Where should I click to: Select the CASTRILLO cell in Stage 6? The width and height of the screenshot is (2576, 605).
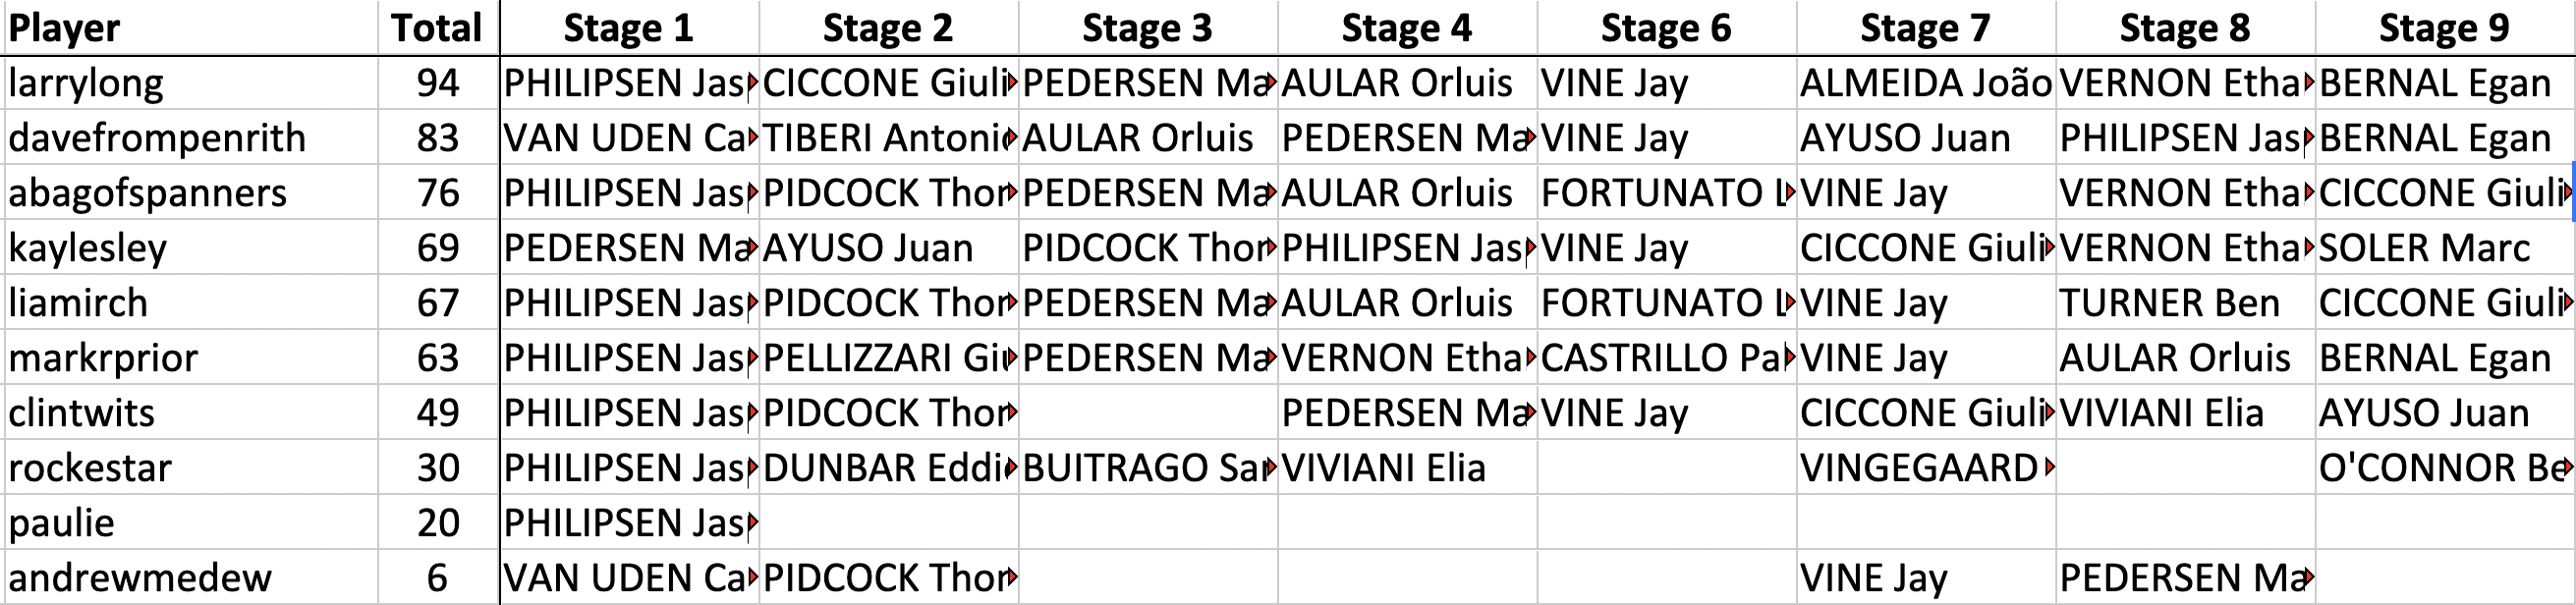pos(1666,358)
